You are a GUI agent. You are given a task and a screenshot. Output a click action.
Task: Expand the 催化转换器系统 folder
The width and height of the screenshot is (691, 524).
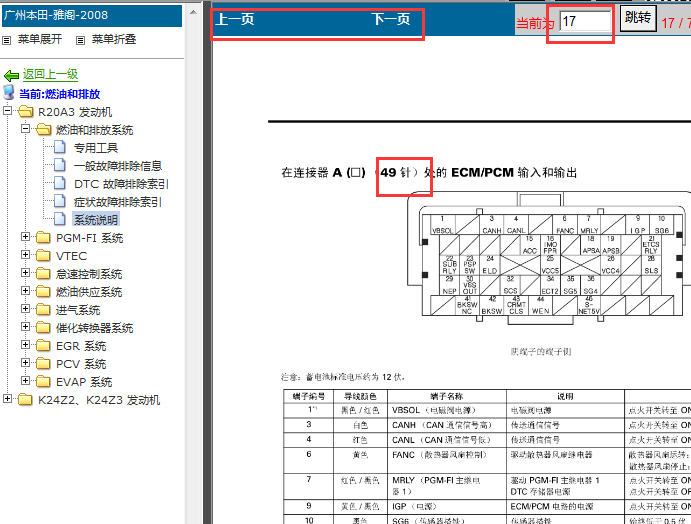[26, 327]
